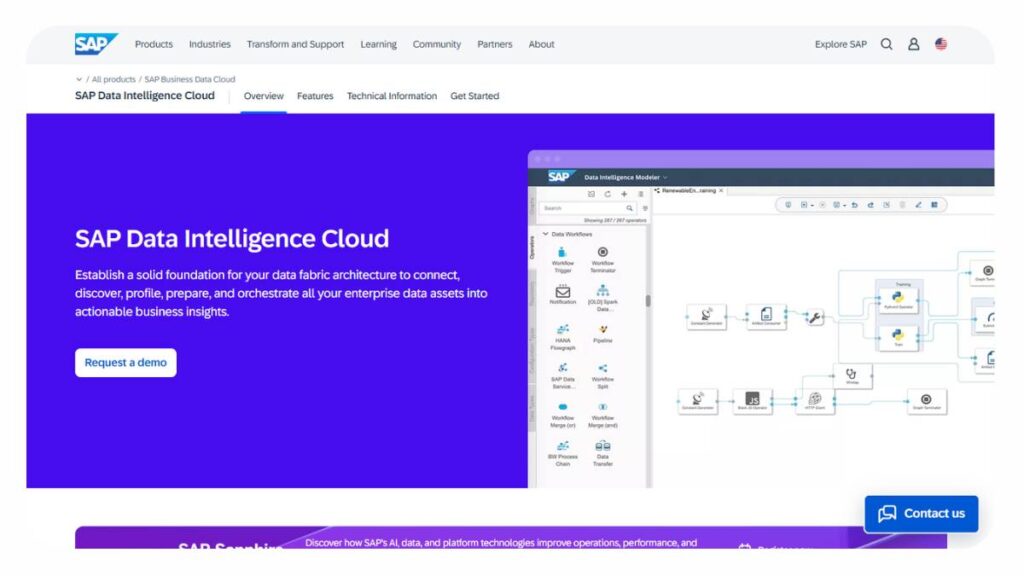Open the user profile icon
Screen dimensions: 1024x576
914,44
